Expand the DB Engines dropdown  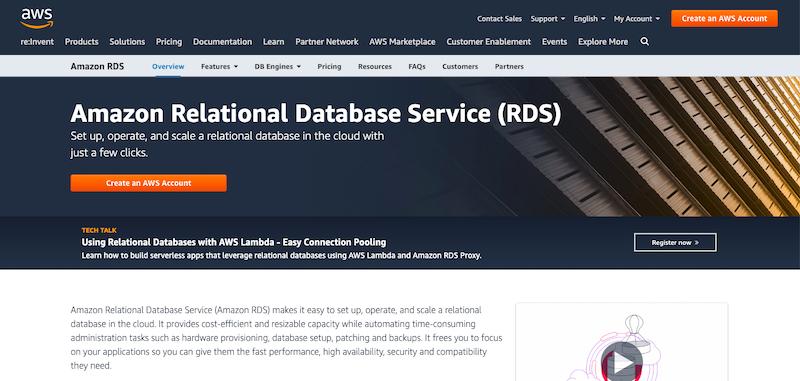[x=278, y=66]
